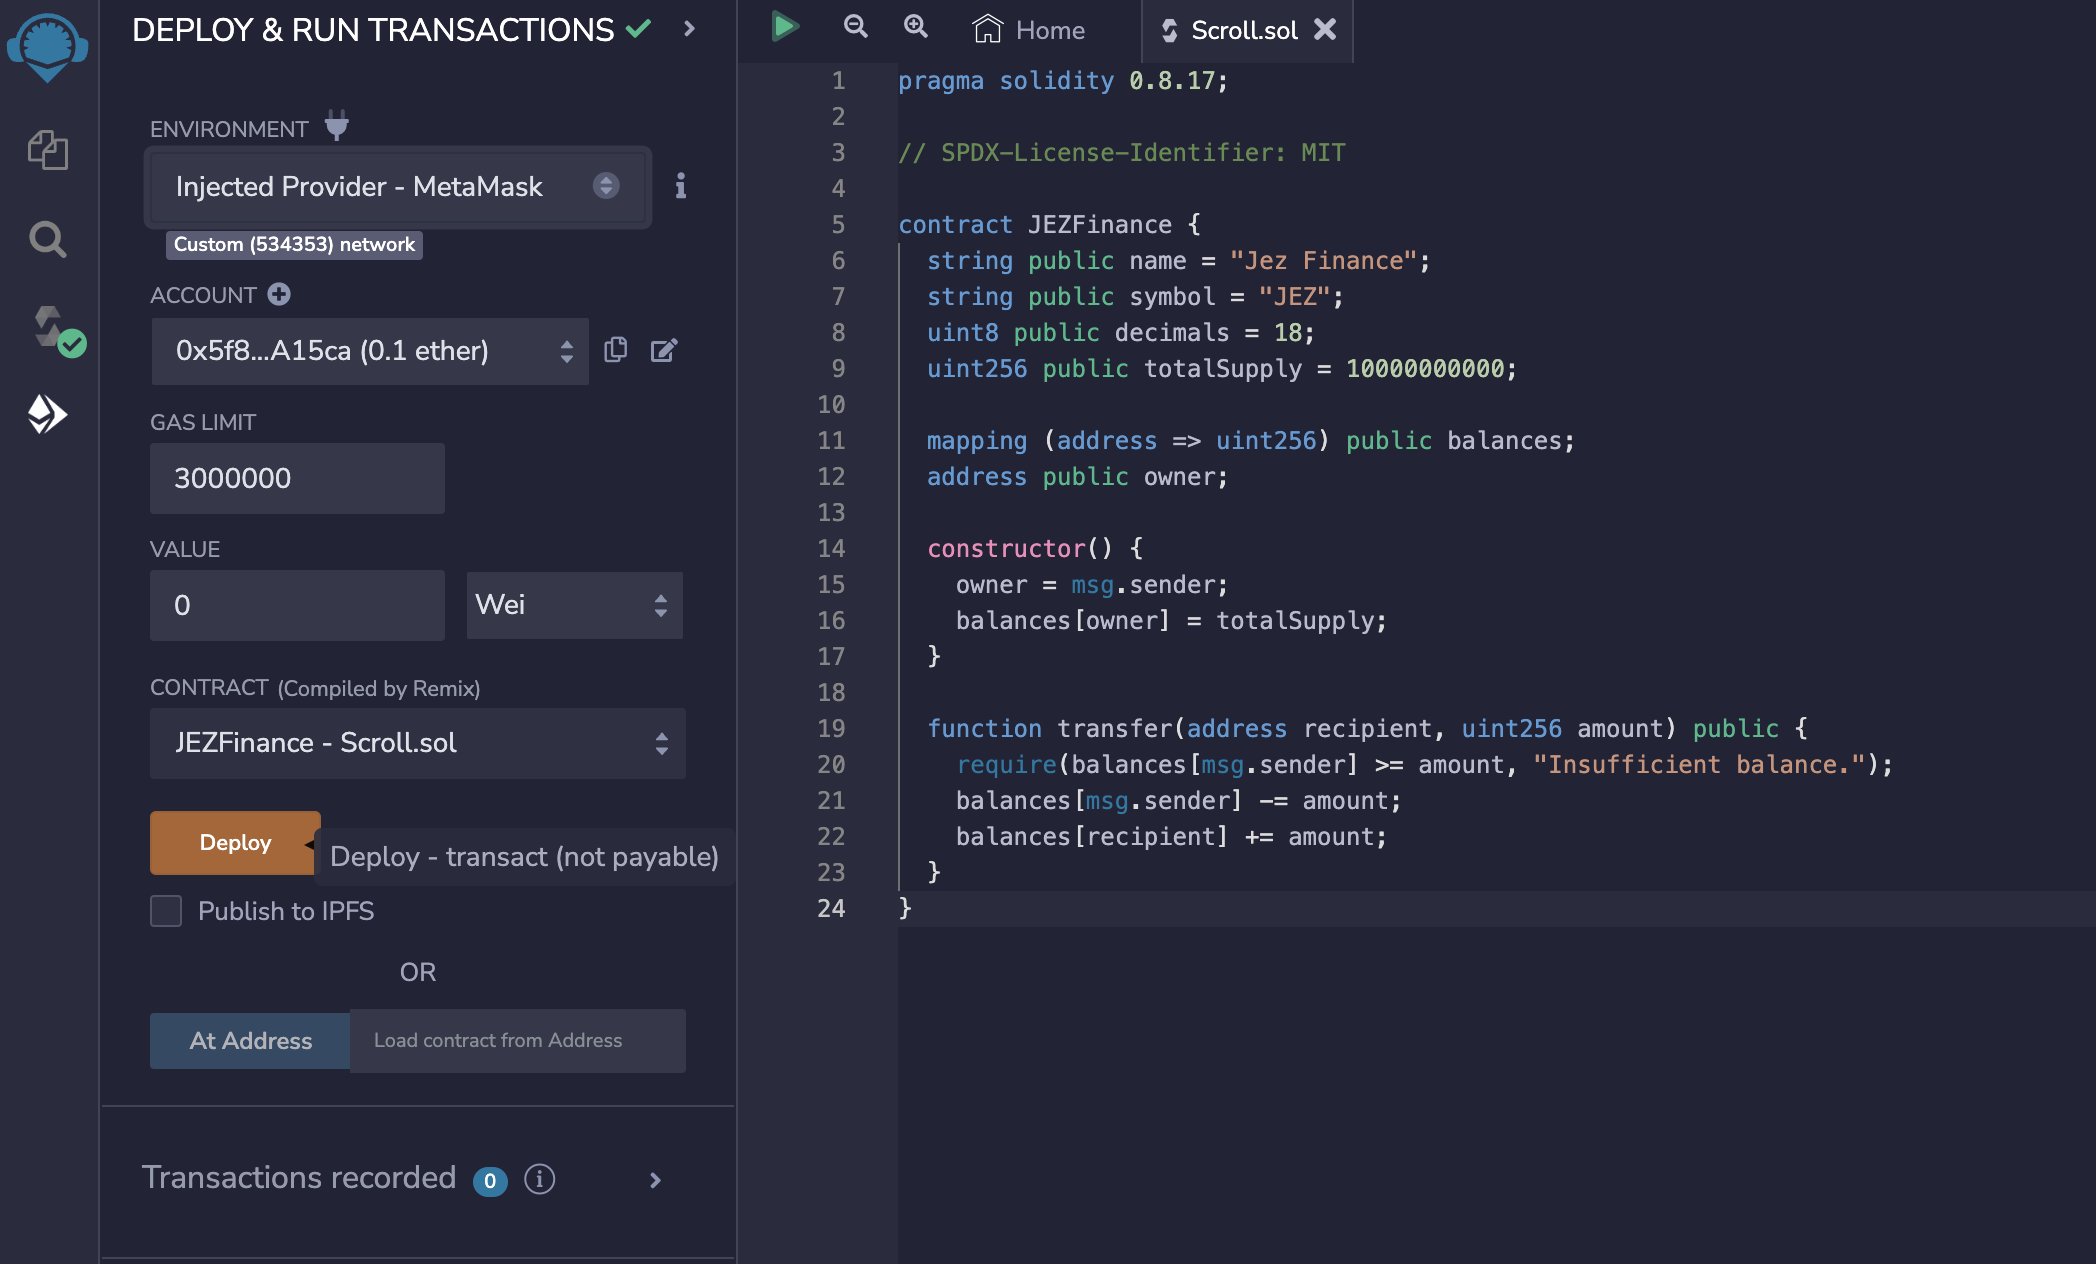Close the Scroll.sol tab
This screenshot has height=1264, width=2096.
click(1325, 30)
